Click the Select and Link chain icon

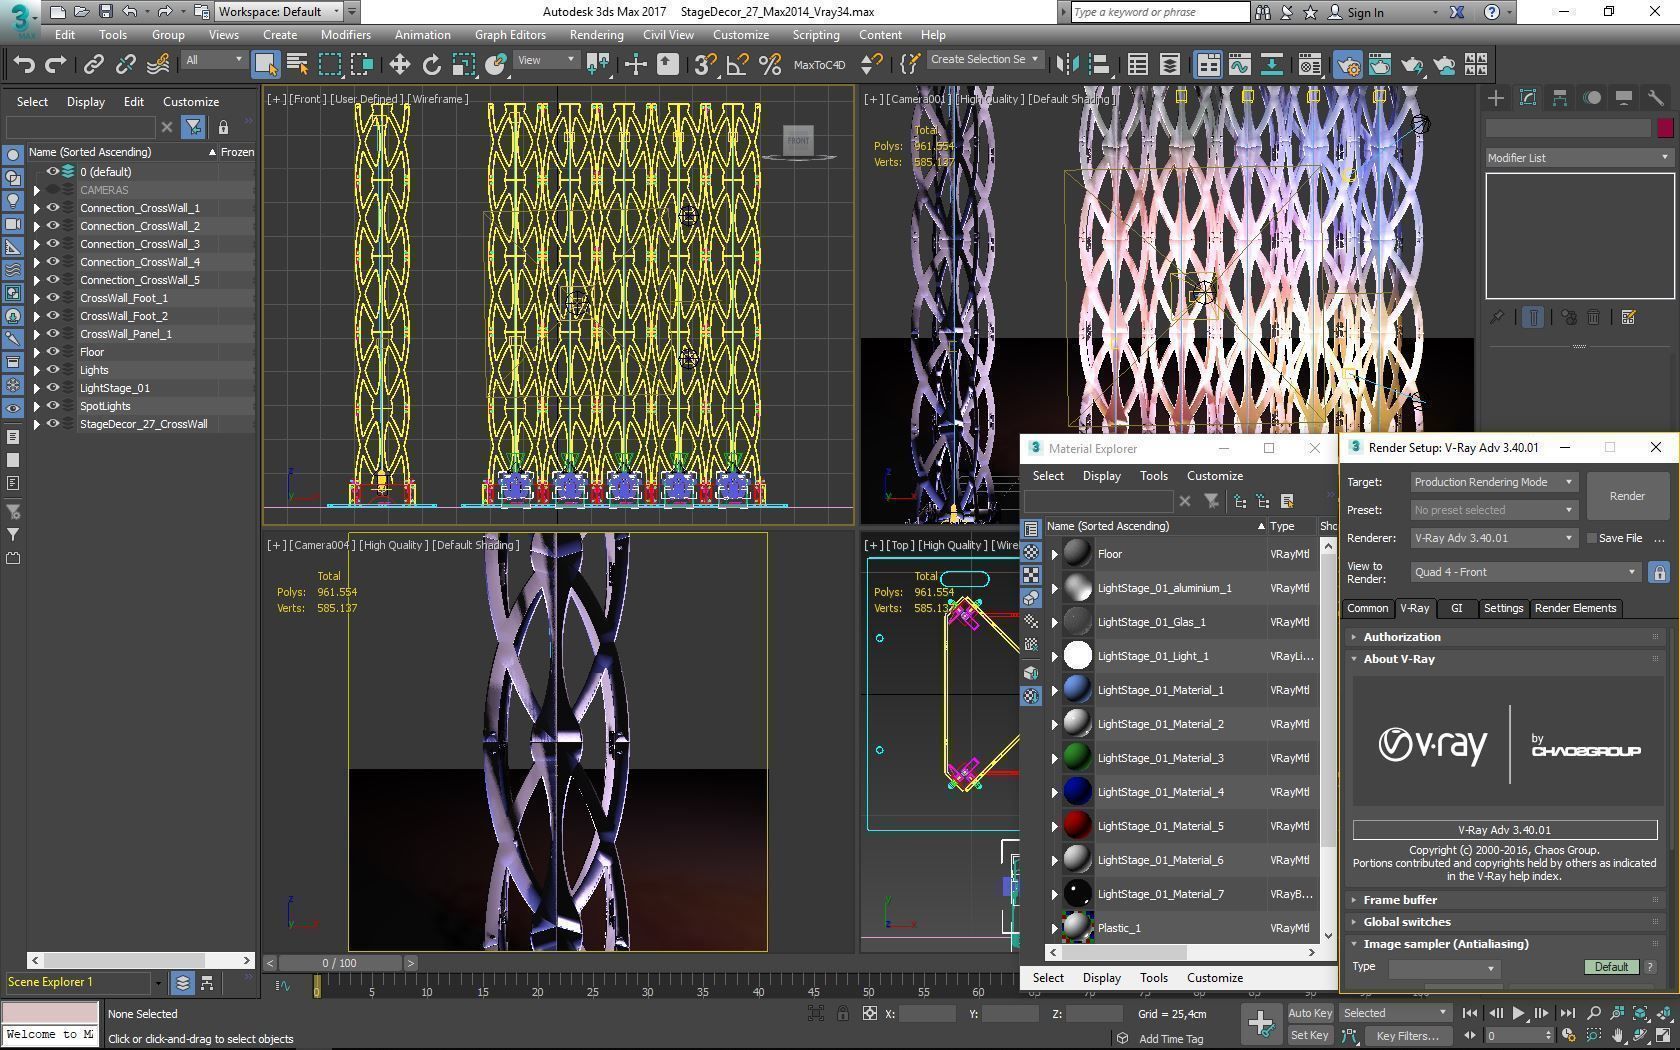93,65
